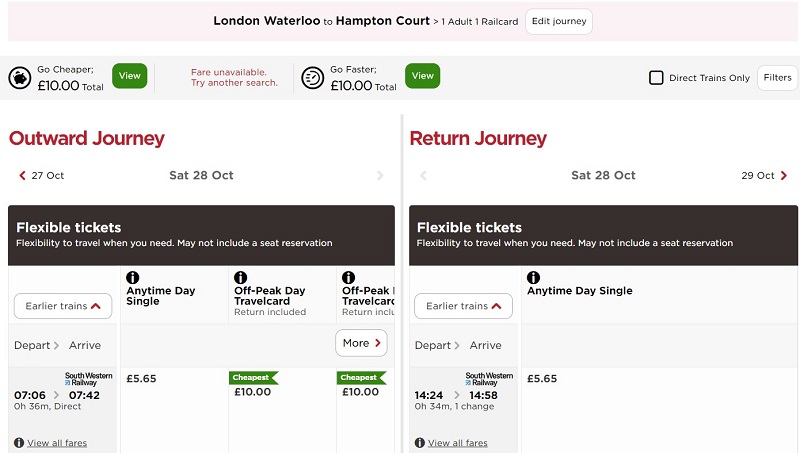Show More outward ticket types
Viewport: 800px width, 453px height.
[x=361, y=343]
